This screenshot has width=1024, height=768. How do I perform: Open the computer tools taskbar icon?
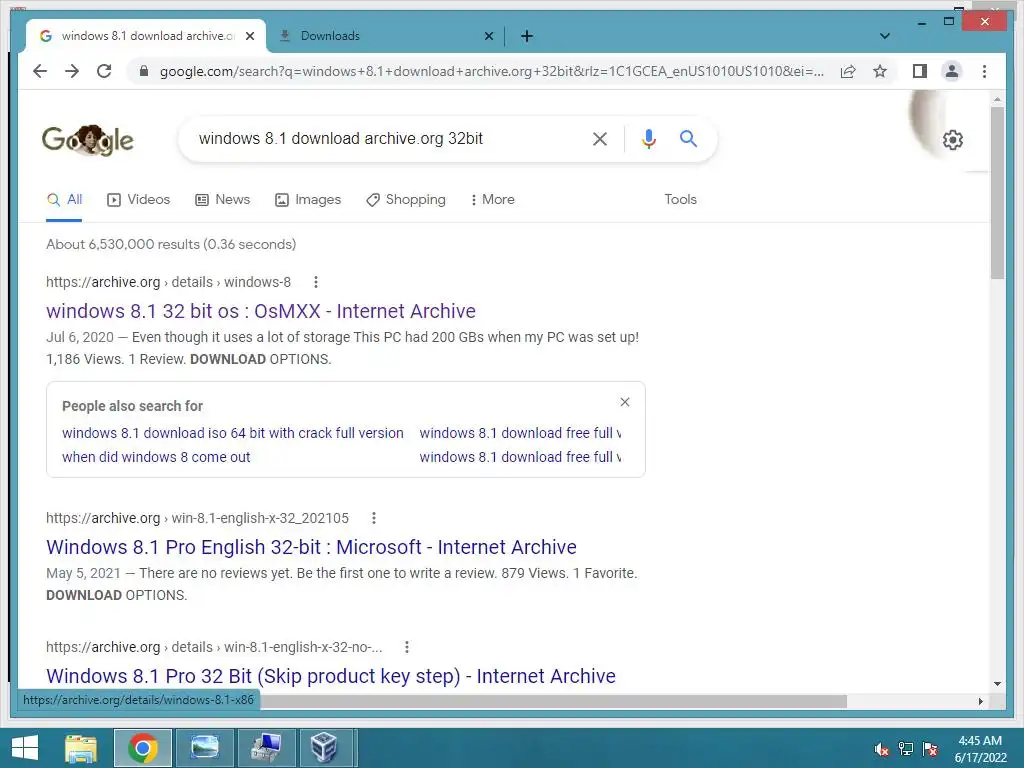[266, 748]
